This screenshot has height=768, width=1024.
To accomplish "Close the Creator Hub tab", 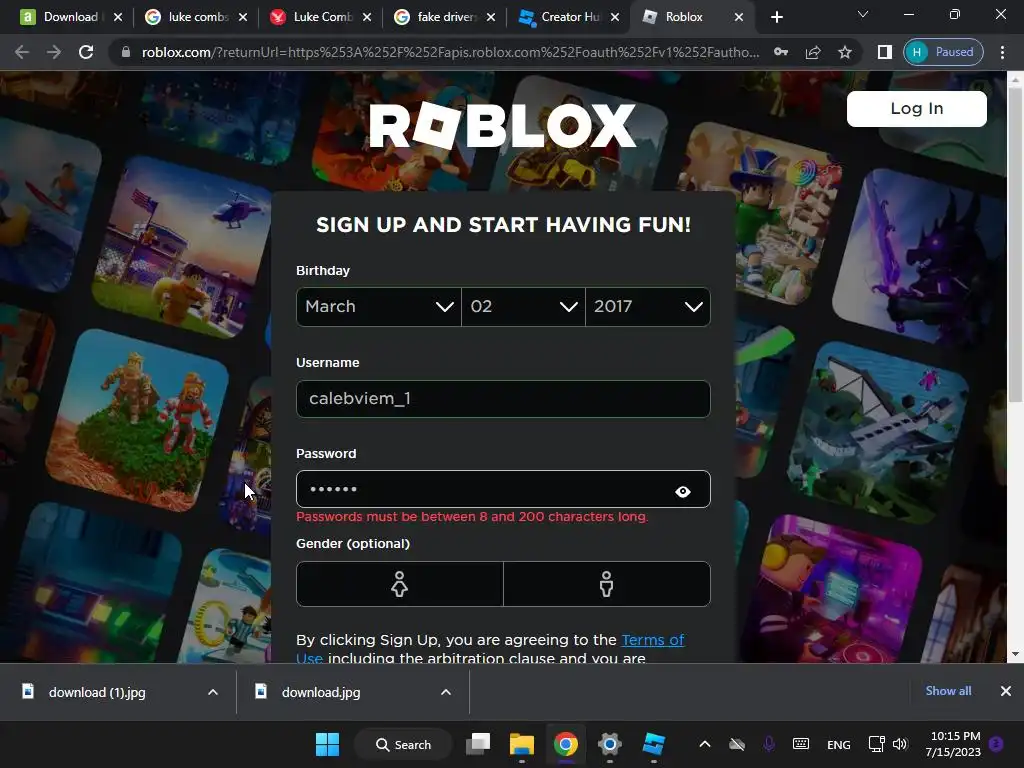I will [615, 17].
